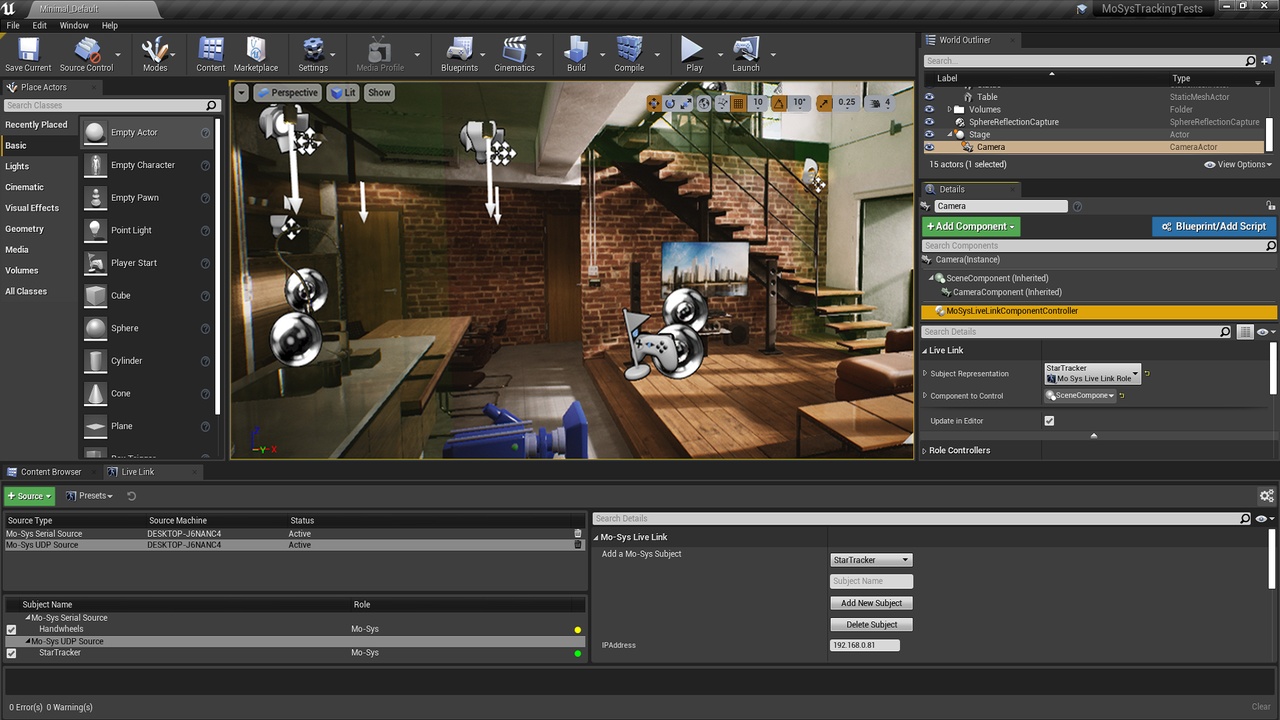Open the Help menu
This screenshot has height=720, width=1280.
coord(110,25)
